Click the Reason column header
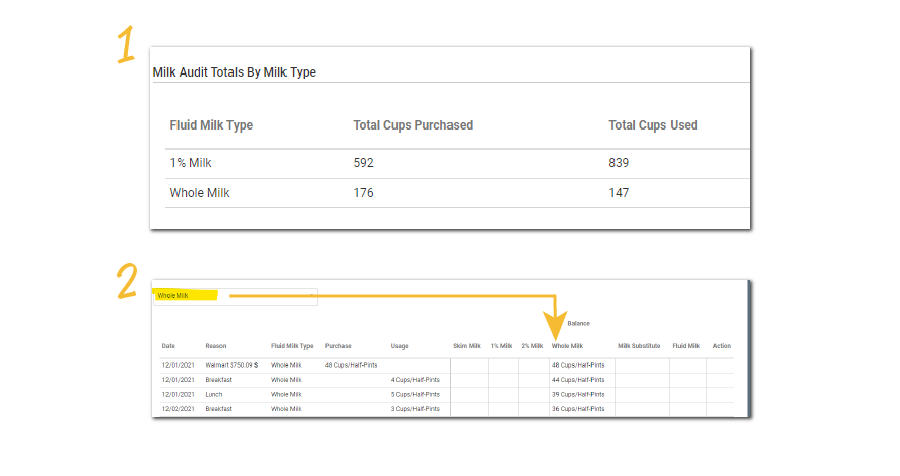Image resolution: width=900 pixels, height=476 pixels. coord(216,346)
